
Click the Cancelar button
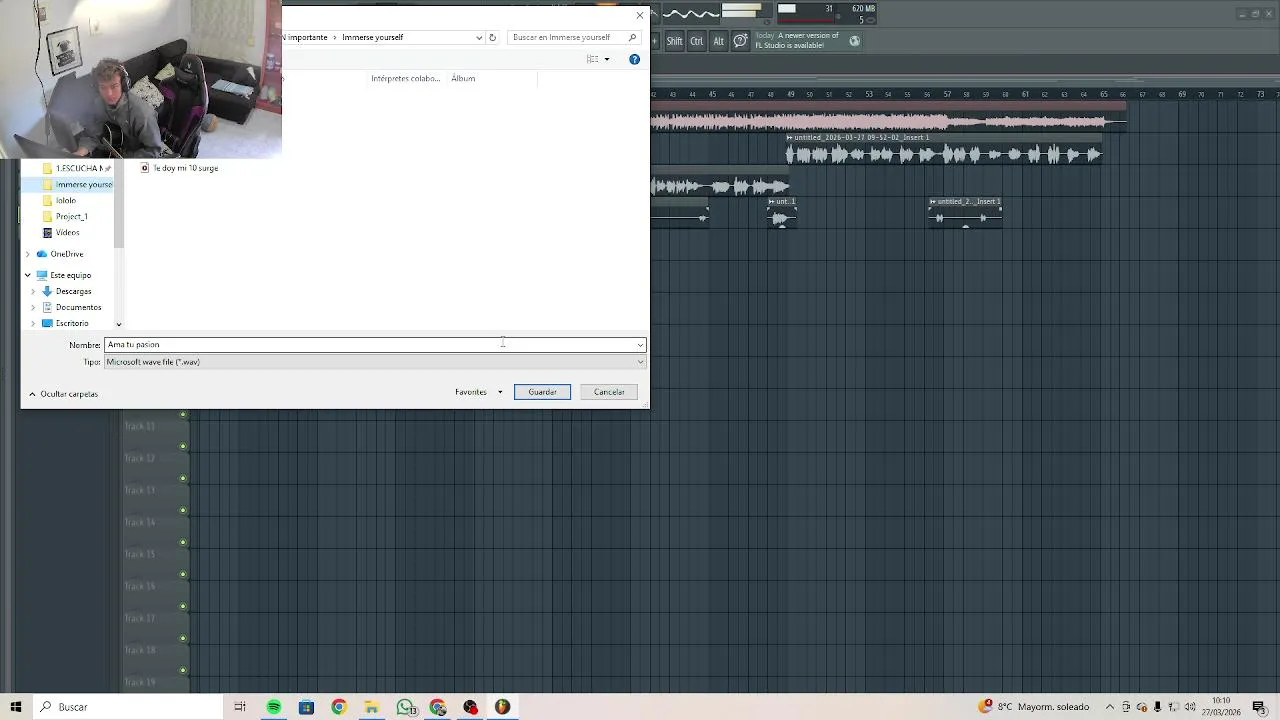pyautogui.click(x=609, y=392)
